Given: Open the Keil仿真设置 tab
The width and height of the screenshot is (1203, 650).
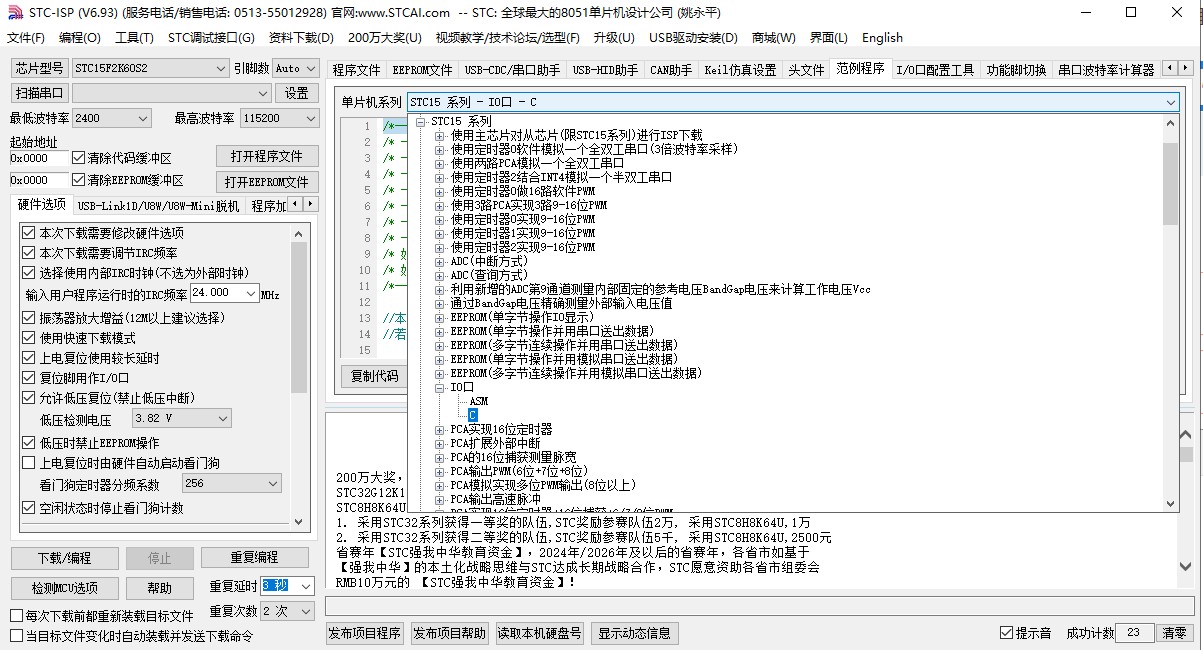Looking at the screenshot, I should pyautogui.click(x=740, y=70).
